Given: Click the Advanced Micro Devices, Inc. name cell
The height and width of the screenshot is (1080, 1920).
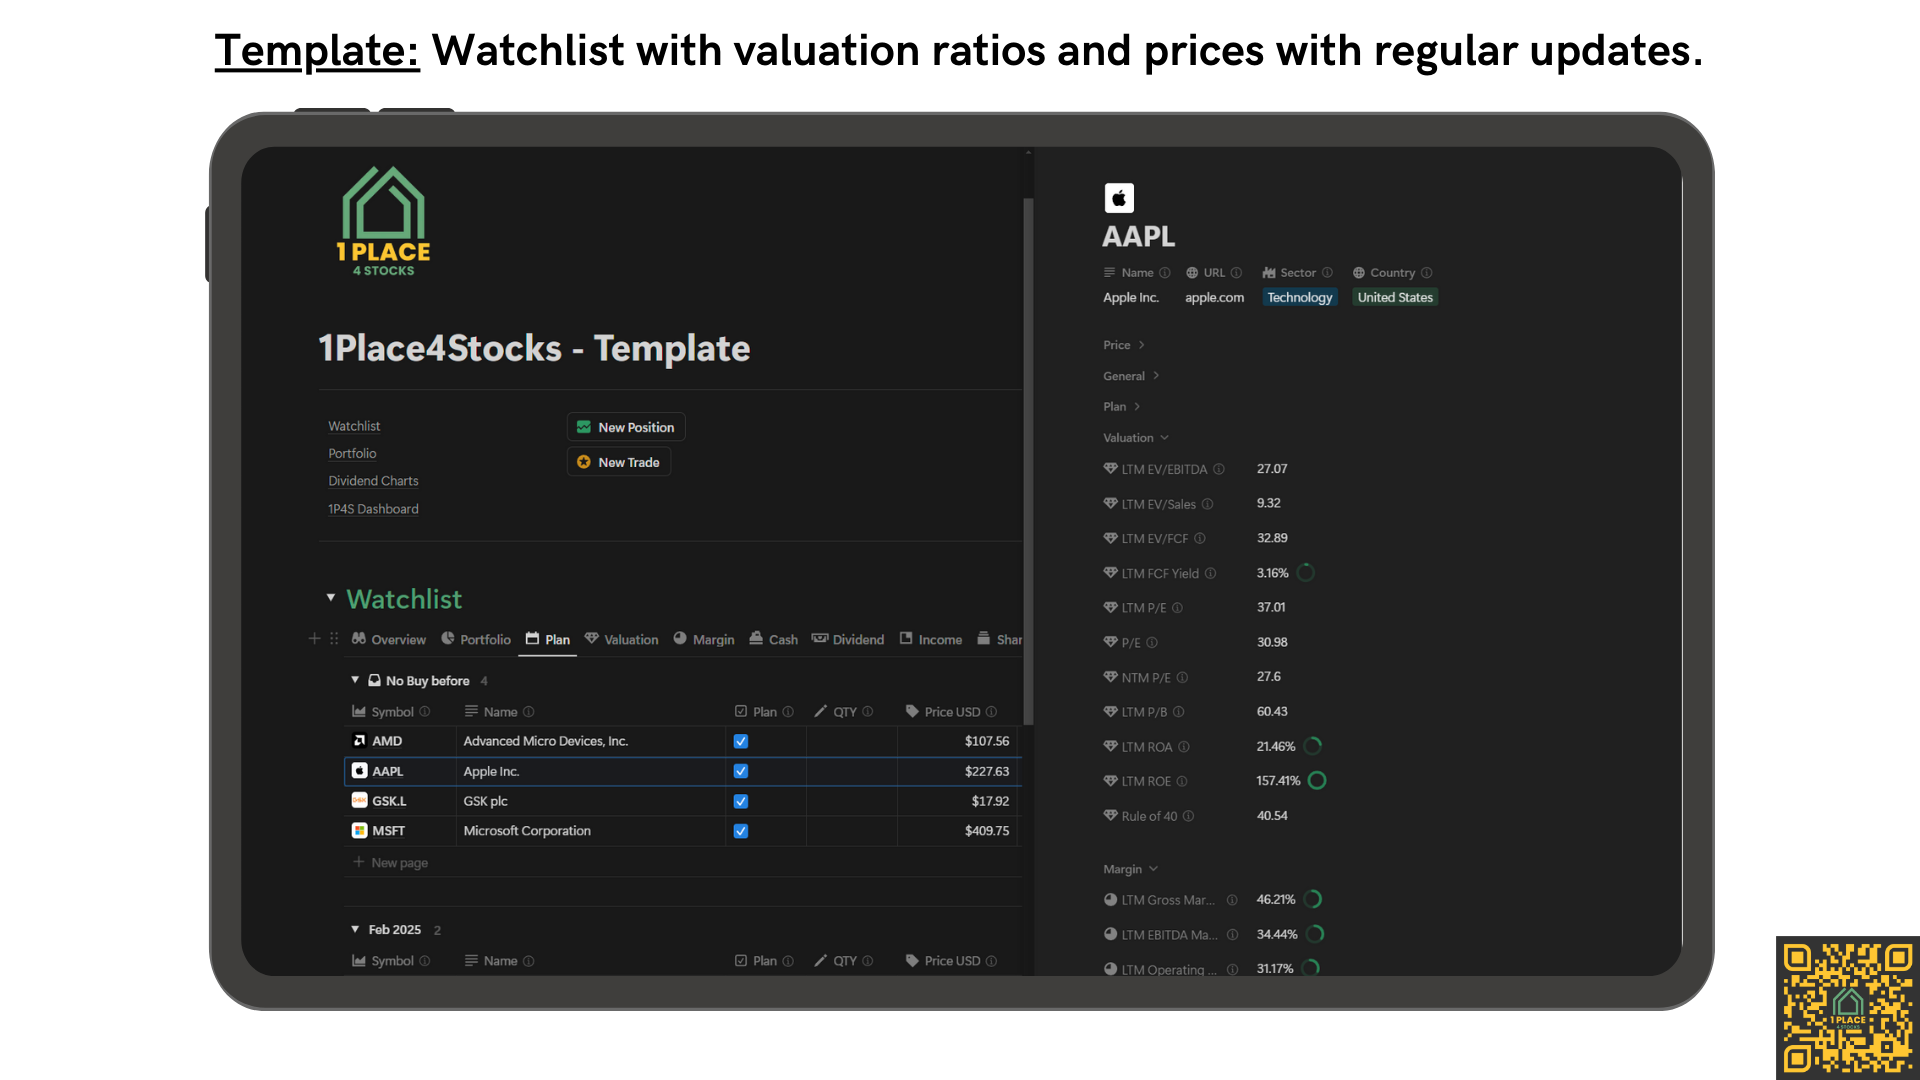Looking at the screenshot, I should pos(591,741).
